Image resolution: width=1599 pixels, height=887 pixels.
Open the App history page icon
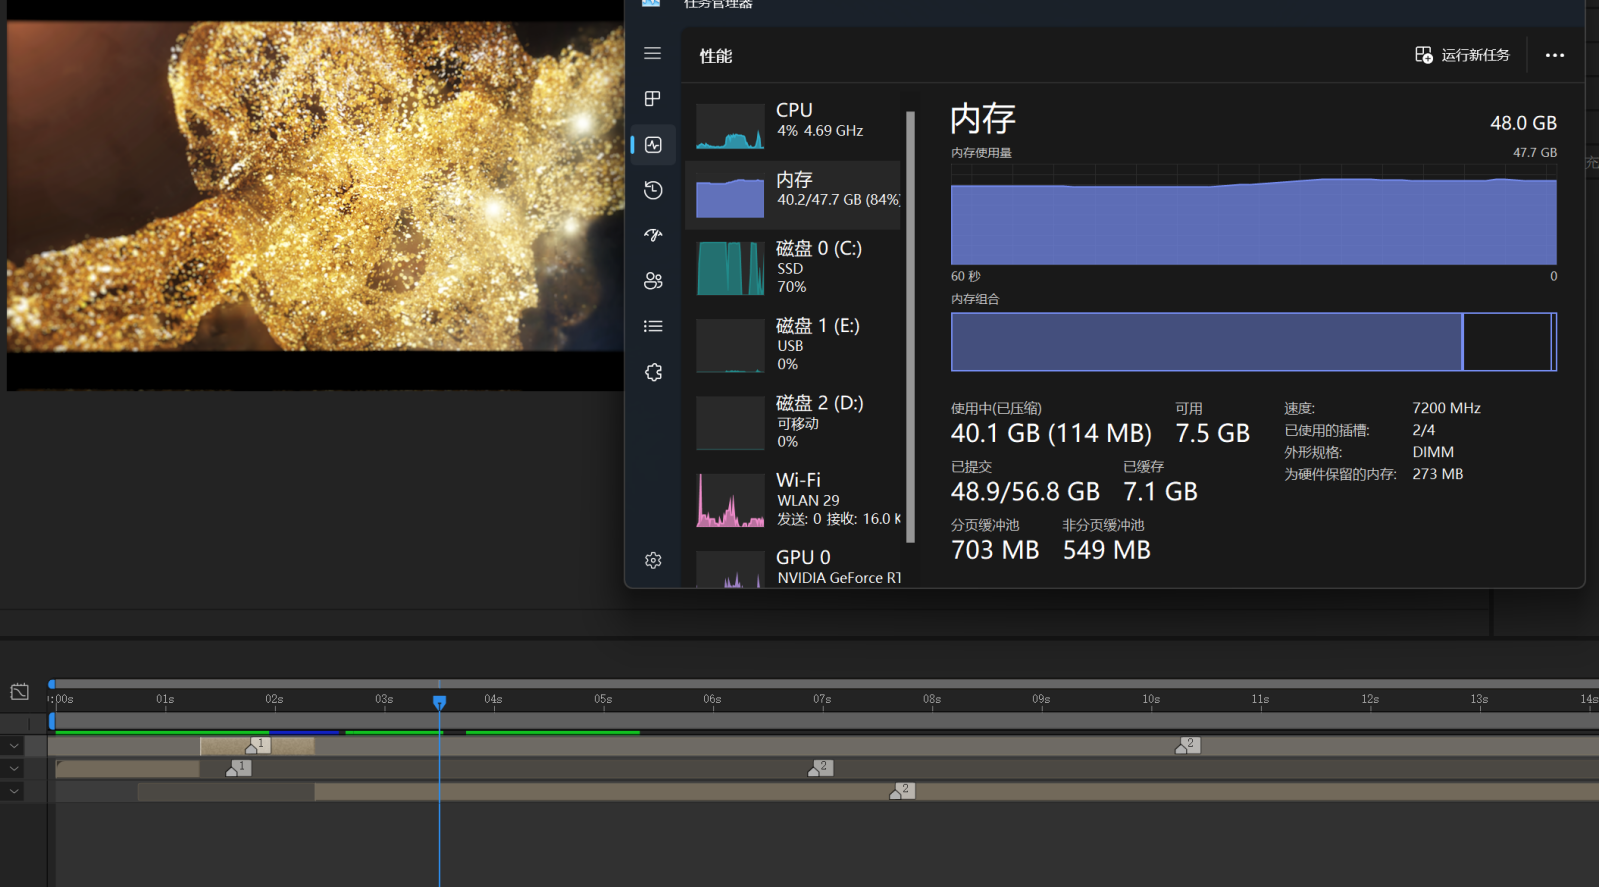[653, 190]
